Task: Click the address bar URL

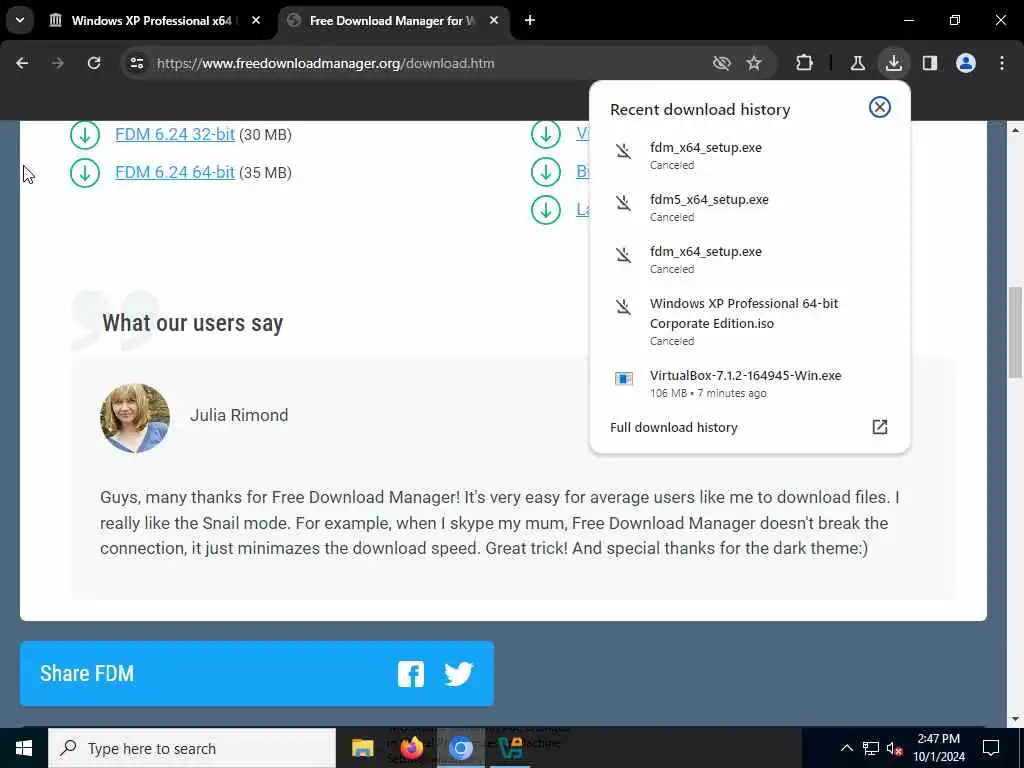Action: [x=325, y=63]
